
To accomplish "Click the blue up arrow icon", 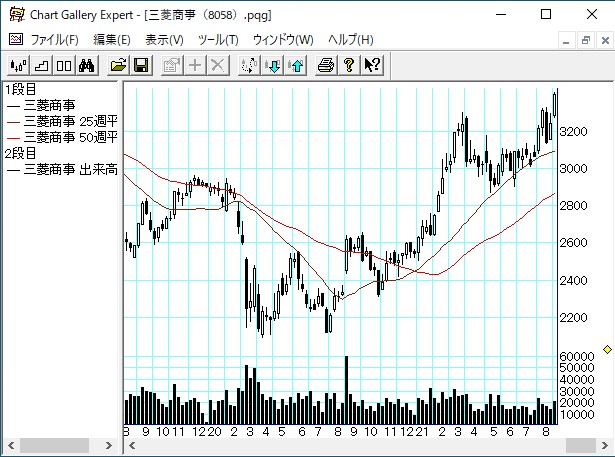I will (x=295, y=66).
